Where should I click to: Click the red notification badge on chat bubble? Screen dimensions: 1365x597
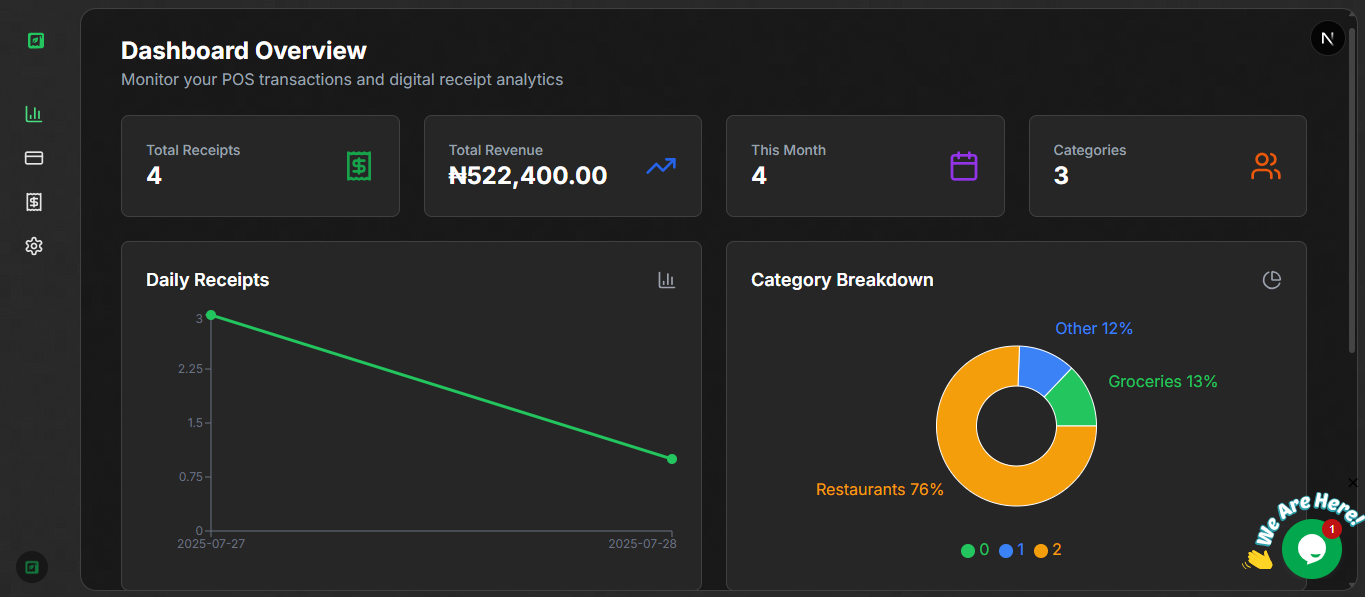(x=1331, y=529)
